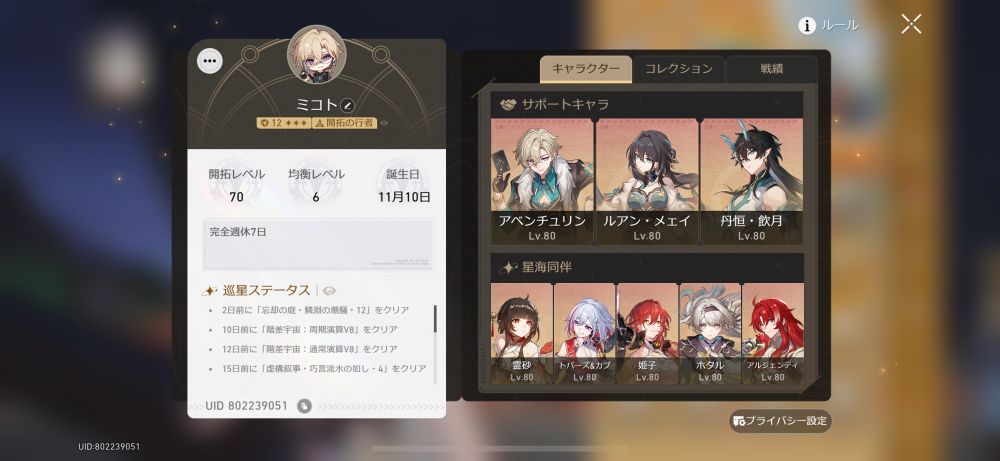Screen dimensions: 1000x461
Task: Click the 開拓の行者 title badge
Action: pos(344,122)
